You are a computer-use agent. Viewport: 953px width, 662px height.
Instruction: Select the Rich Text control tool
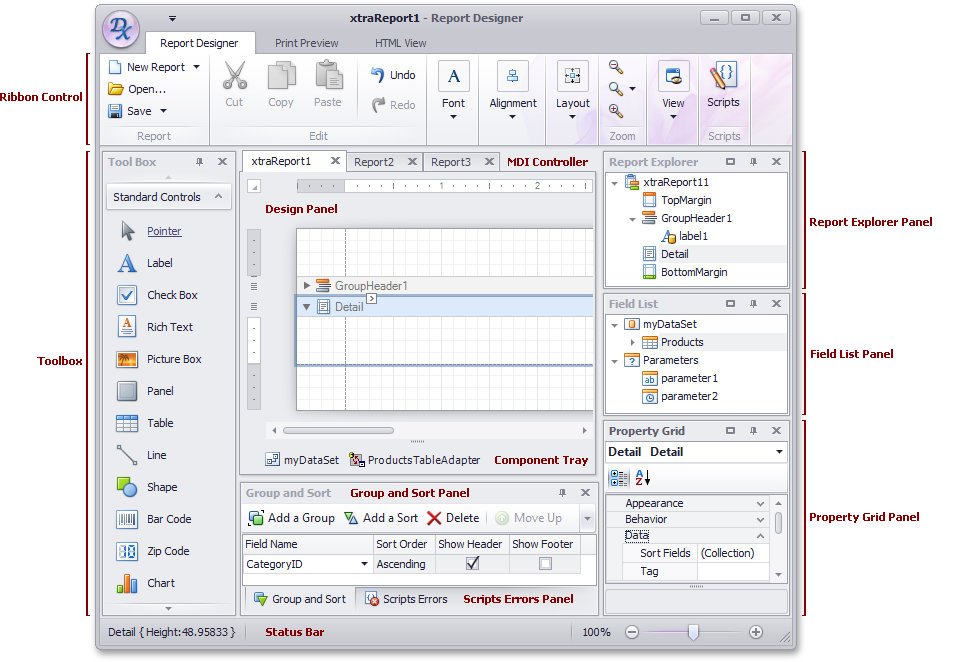click(154, 327)
